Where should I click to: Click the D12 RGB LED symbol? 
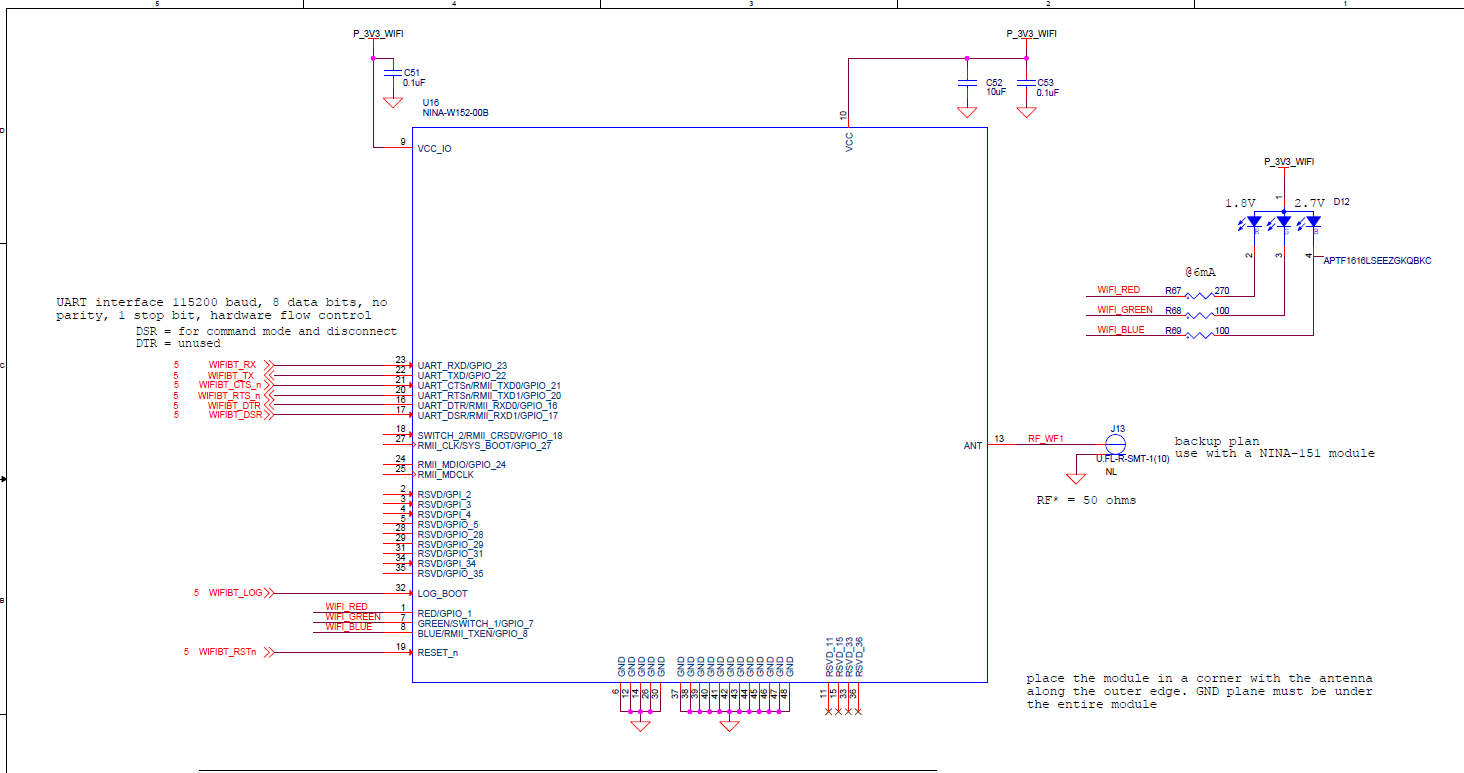coord(1282,221)
